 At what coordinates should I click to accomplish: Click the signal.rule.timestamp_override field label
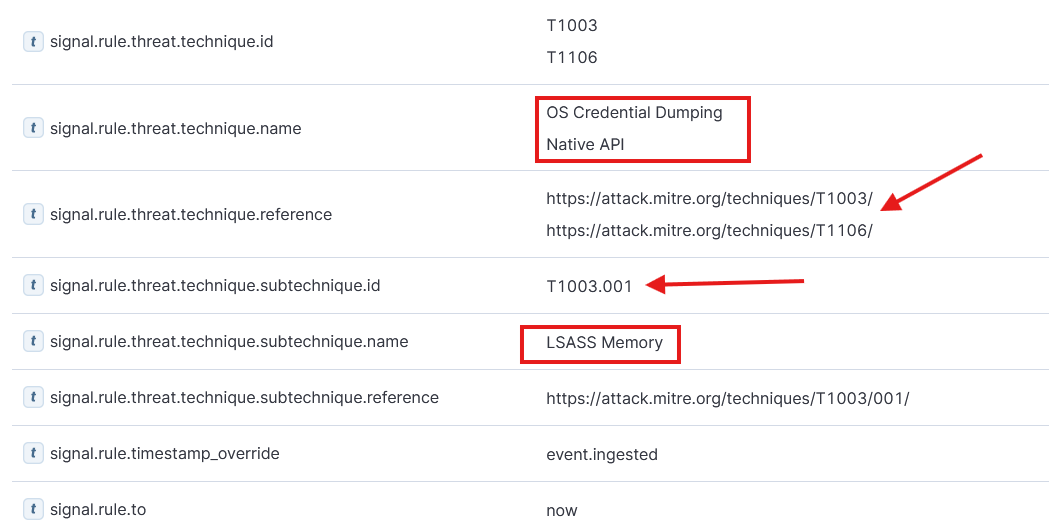(x=165, y=453)
